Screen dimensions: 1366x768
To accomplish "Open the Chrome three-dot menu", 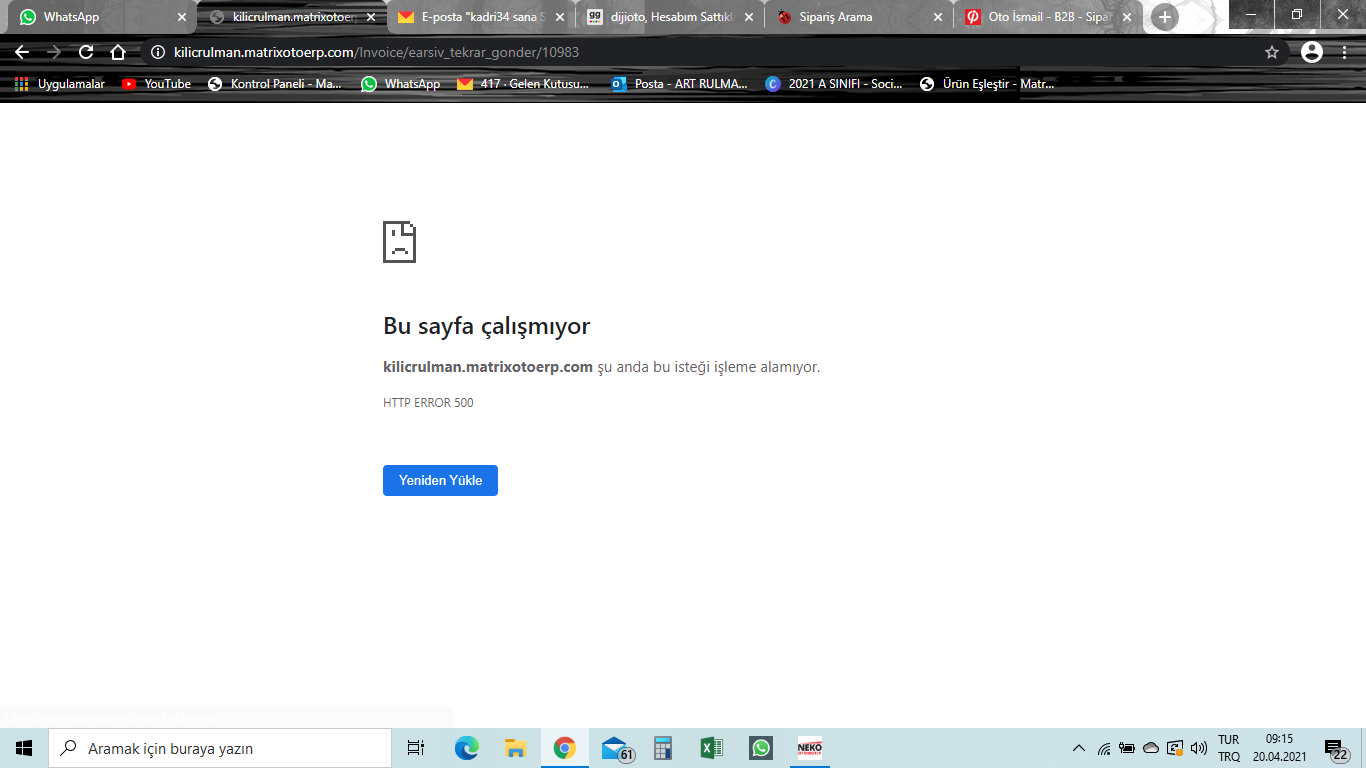I will pos(1346,52).
